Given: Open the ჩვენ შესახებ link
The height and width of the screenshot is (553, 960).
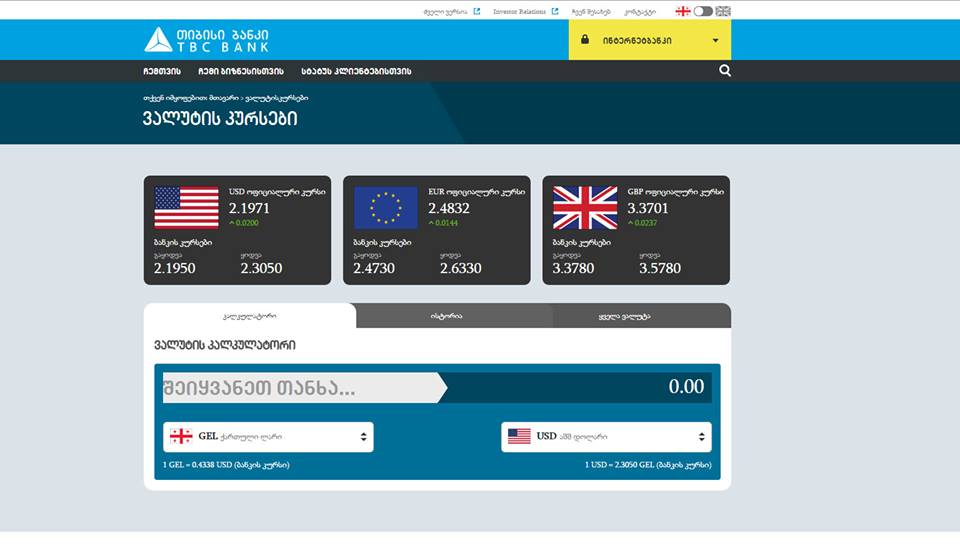Looking at the screenshot, I should coord(591,12).
